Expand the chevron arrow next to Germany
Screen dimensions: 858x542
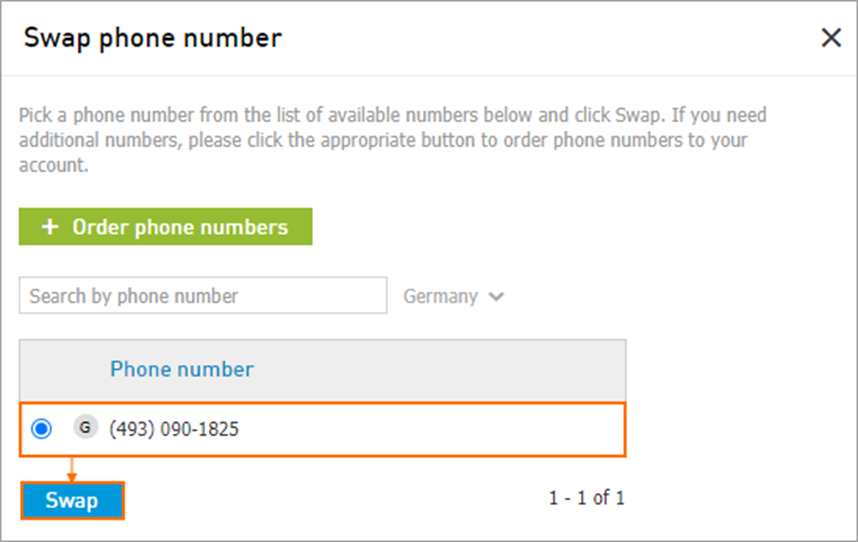pos(496,296)
